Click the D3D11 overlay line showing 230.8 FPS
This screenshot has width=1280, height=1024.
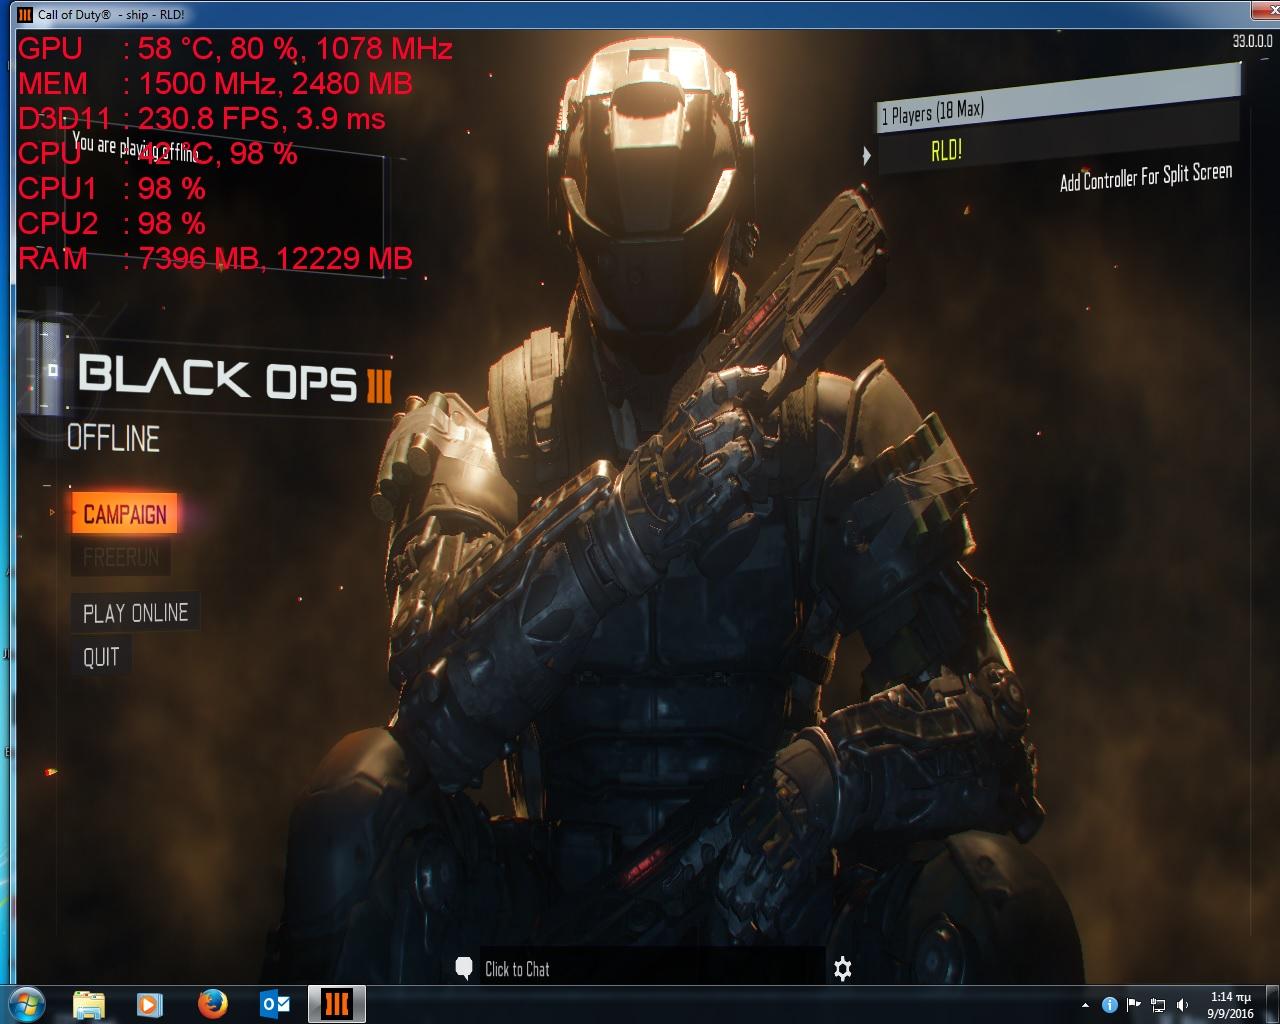[201, 118]
